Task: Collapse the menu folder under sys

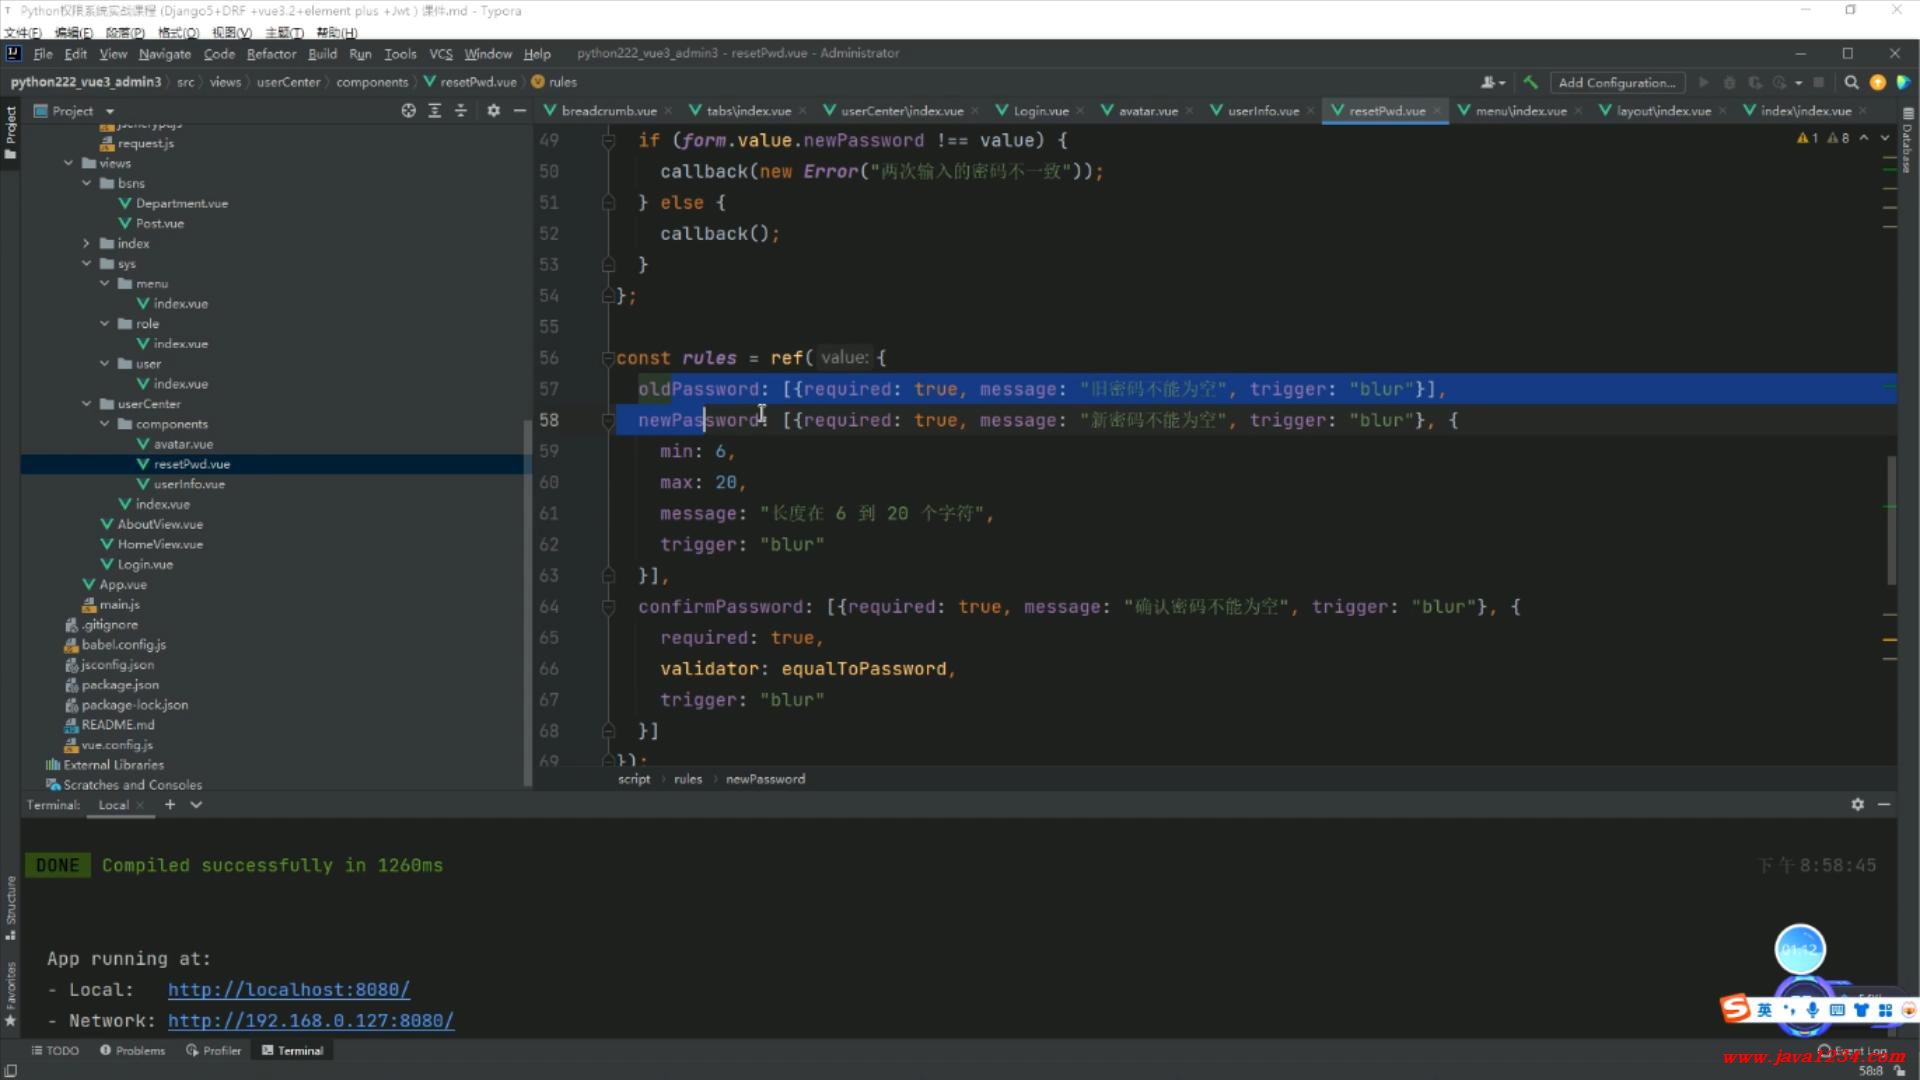Action: [105, 284]
